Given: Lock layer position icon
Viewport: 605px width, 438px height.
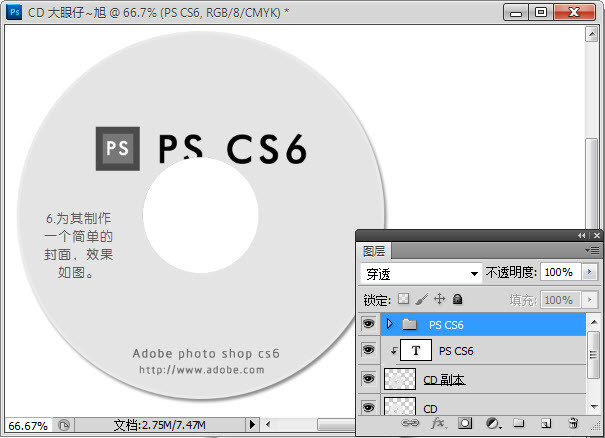Looking at the screenshot, I should pyautogui.click(x=439, y=299).
